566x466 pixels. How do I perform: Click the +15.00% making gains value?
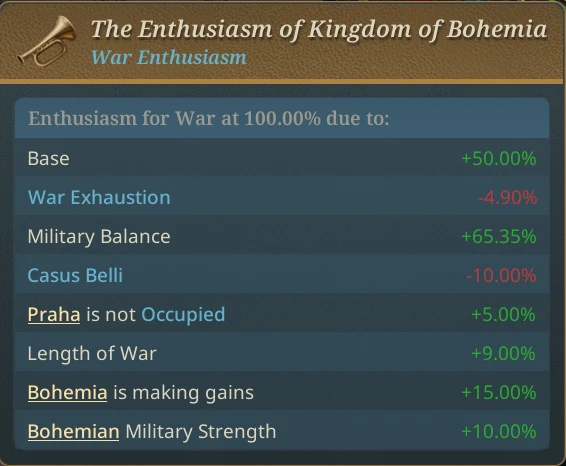coord(499,393)
